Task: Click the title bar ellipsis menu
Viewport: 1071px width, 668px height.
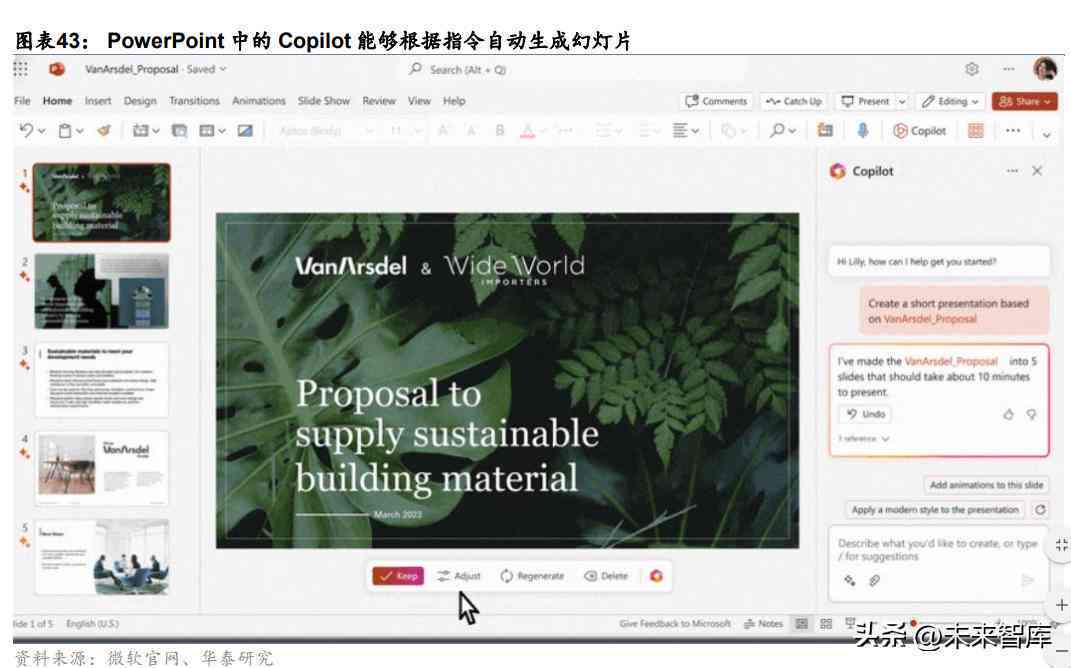Action: point(1009,69)
